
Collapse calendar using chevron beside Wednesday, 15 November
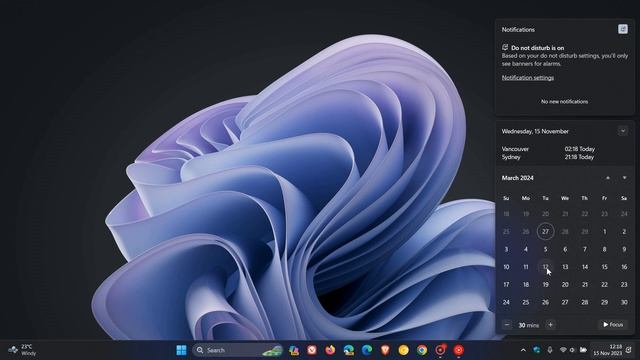click(x=623, y=131)
